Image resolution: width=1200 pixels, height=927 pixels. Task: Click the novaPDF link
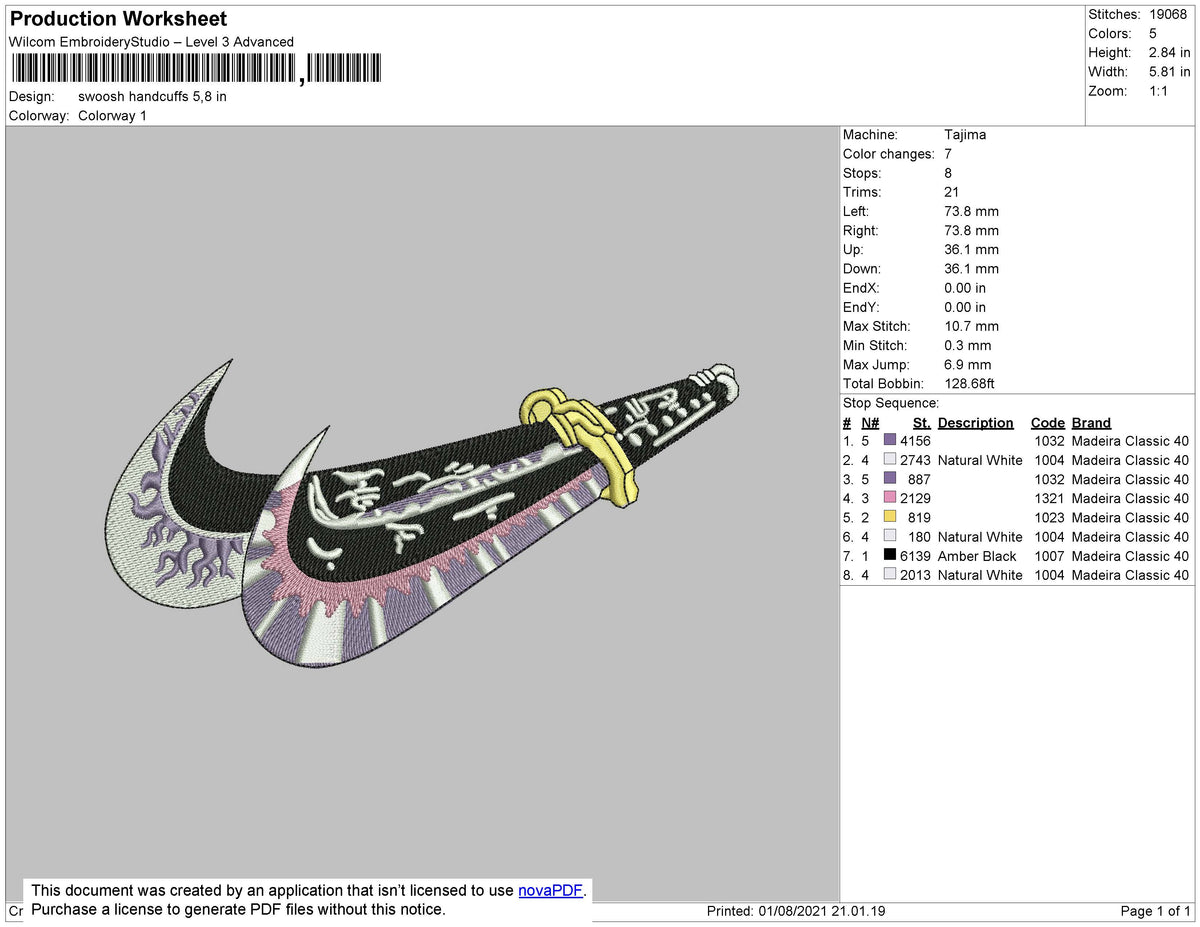pos(550,890)
